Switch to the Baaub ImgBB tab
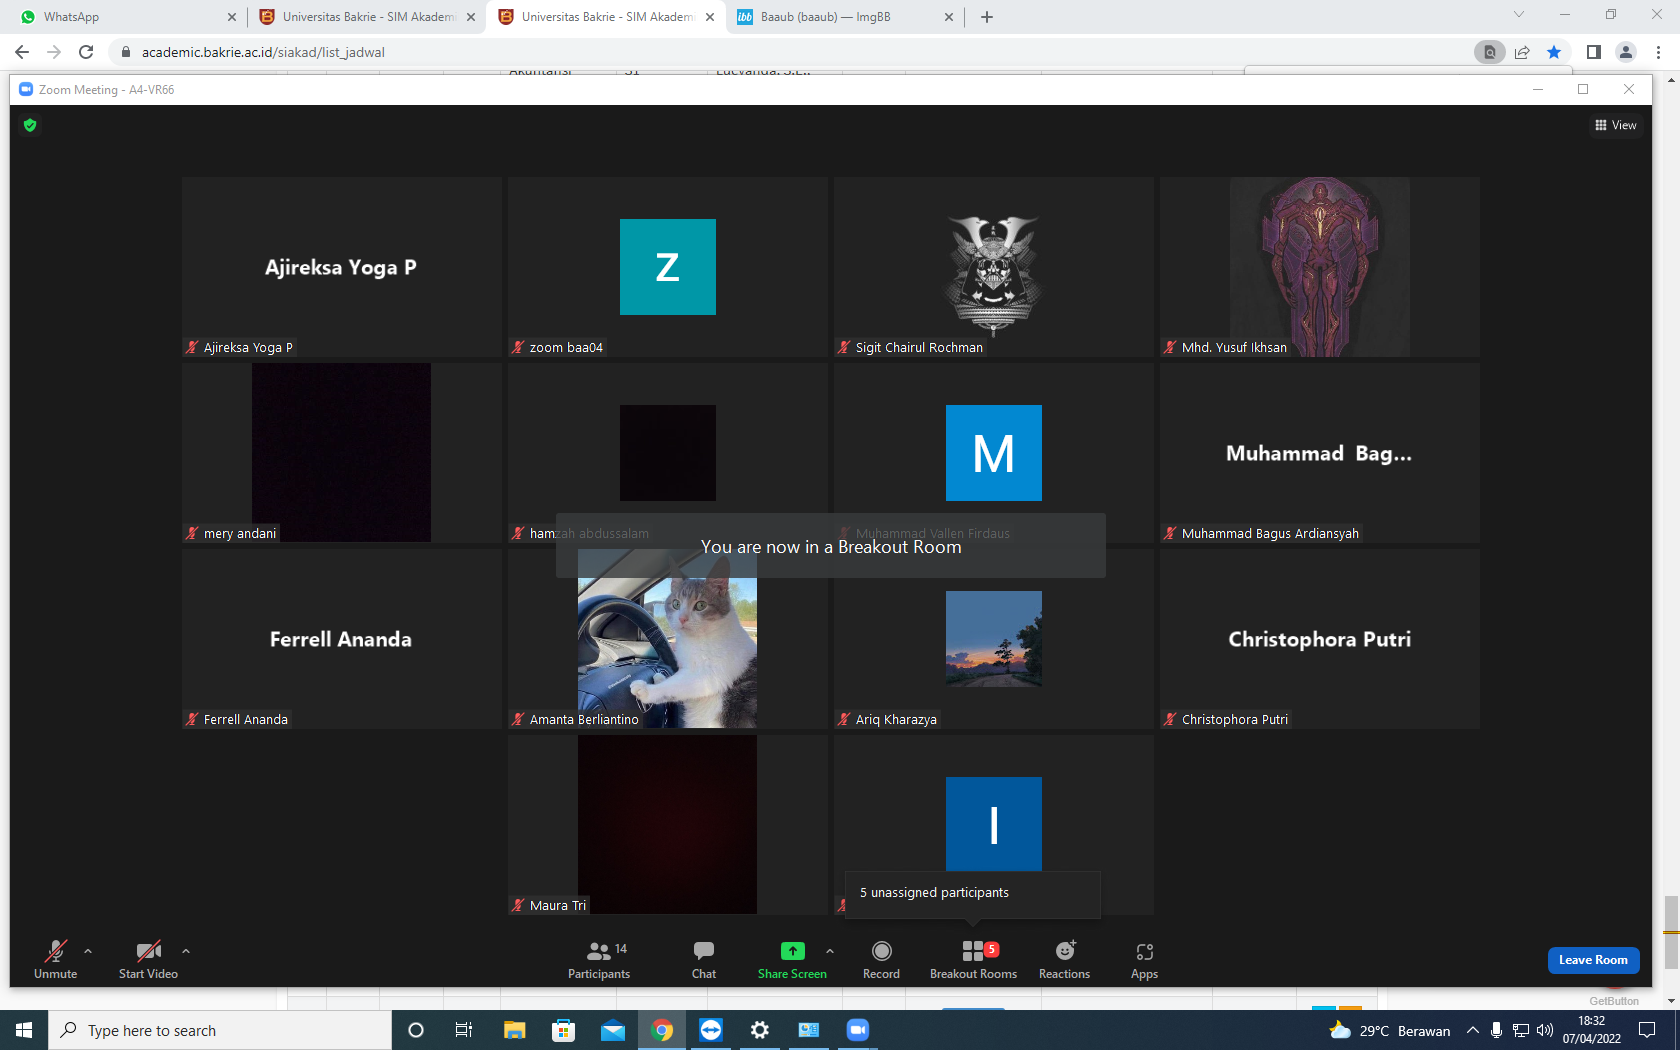The height and width of the screenshot is (1050, 1680). coord(845,17)
